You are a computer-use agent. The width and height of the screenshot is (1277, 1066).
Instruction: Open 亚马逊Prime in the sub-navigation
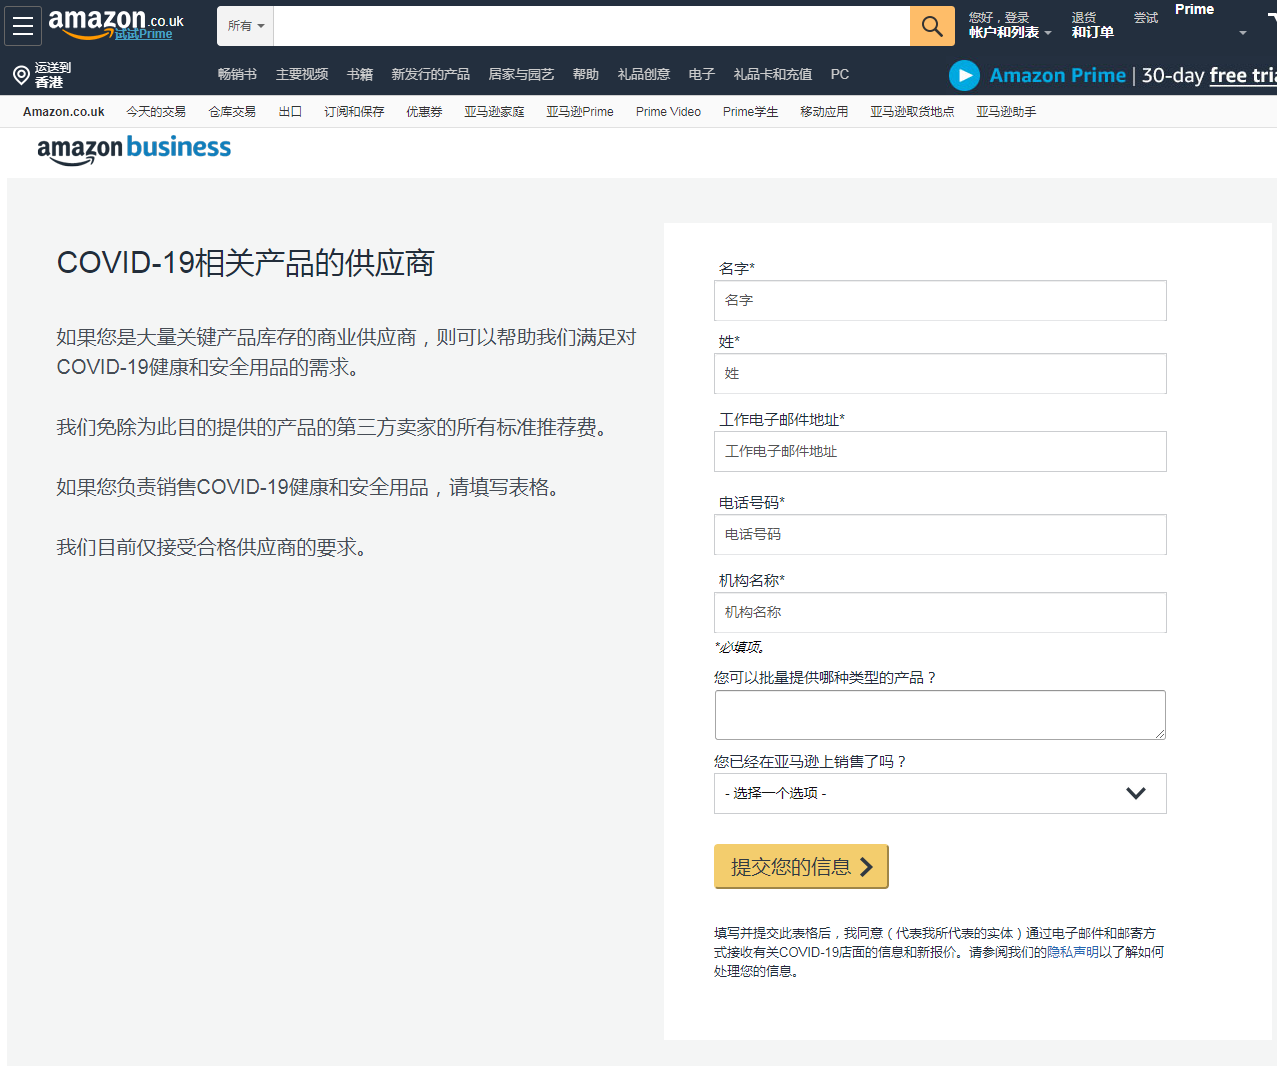click(580, 112)
